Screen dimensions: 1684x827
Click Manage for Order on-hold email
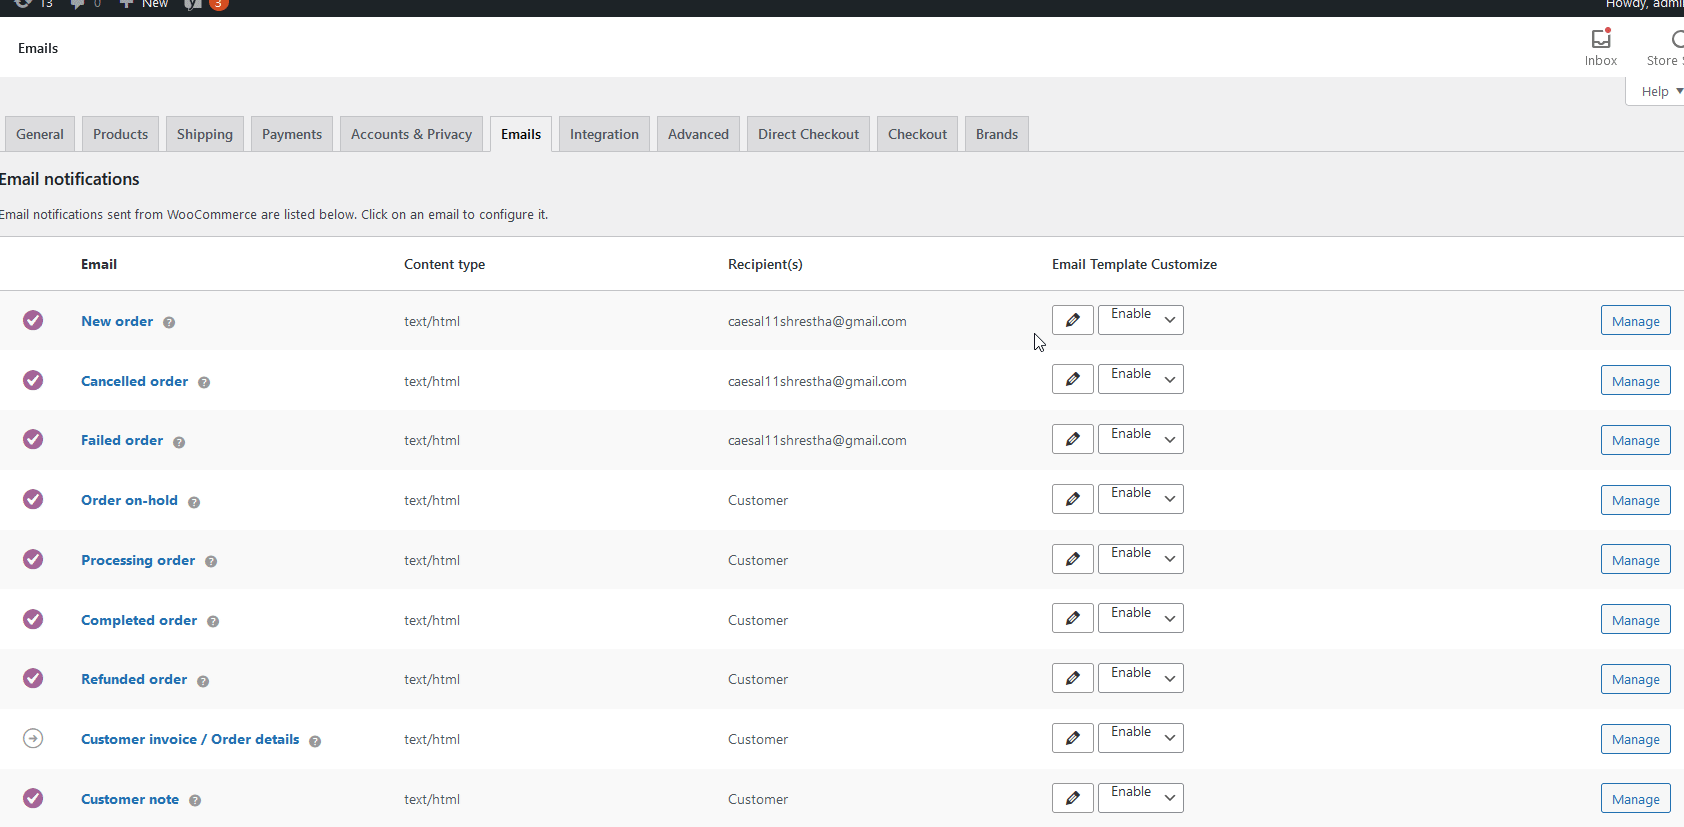(x=1635, y=500)
